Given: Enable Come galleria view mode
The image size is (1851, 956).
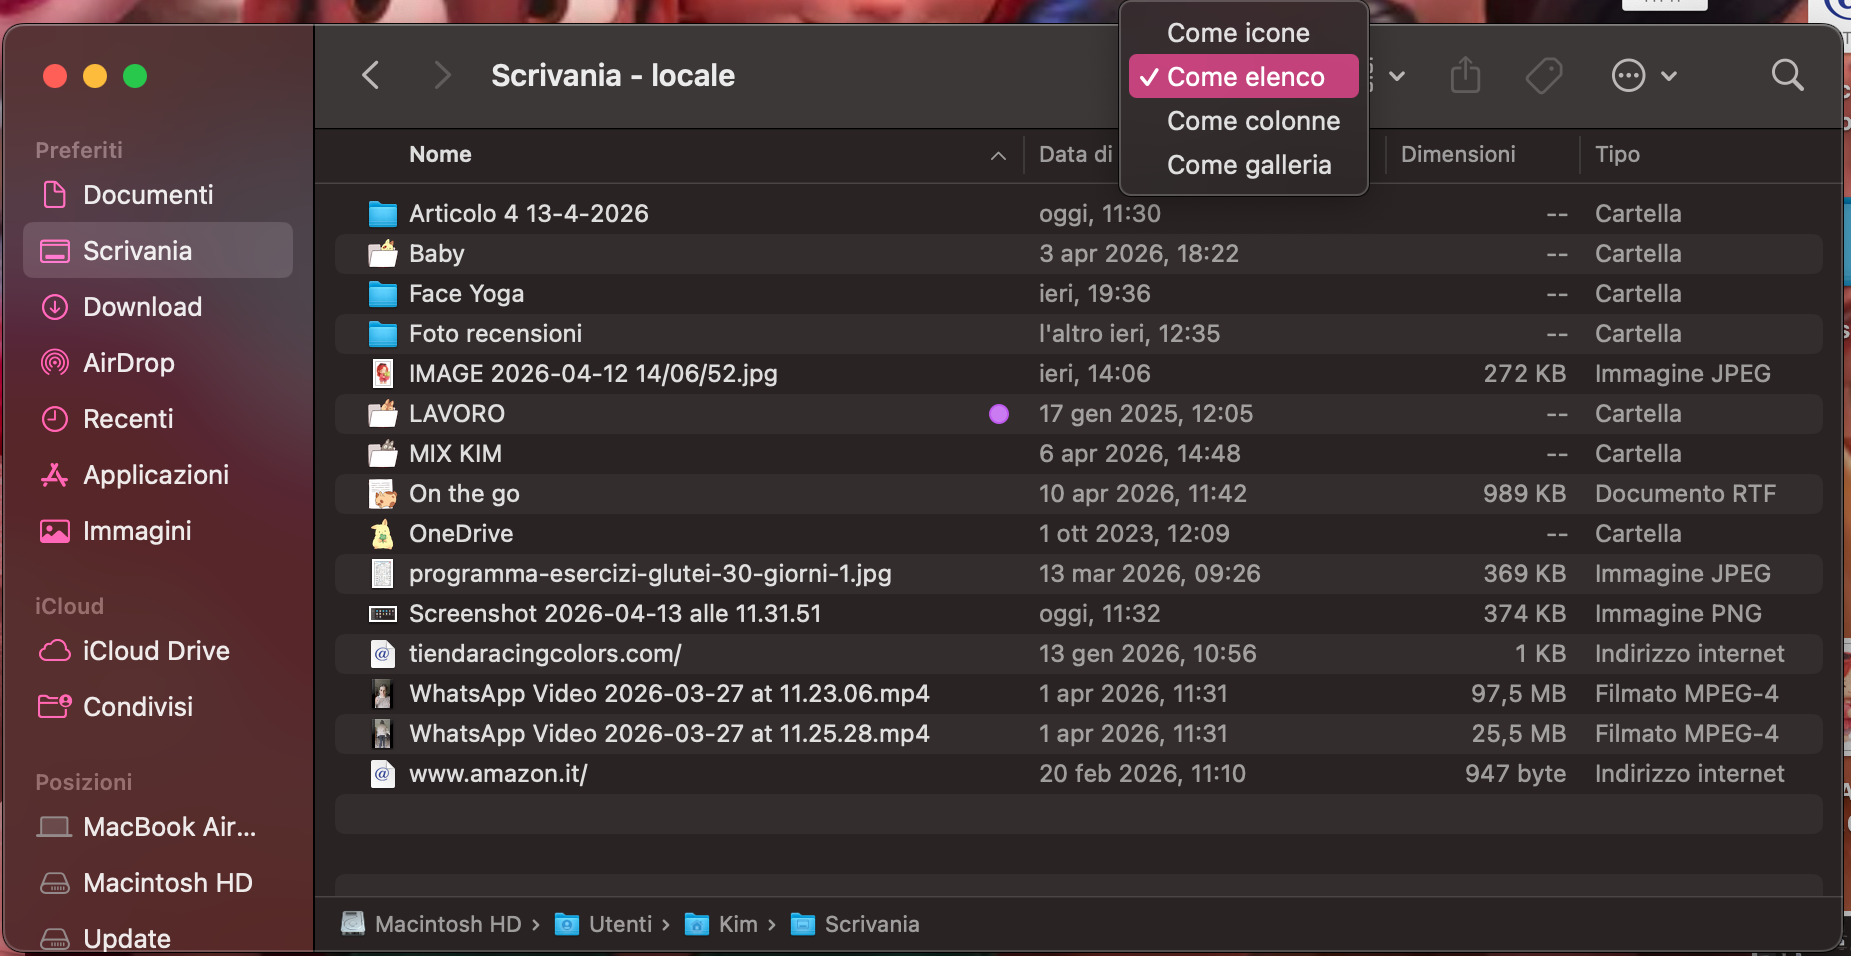Looking at the screenshot, I should pos(1249,164).
